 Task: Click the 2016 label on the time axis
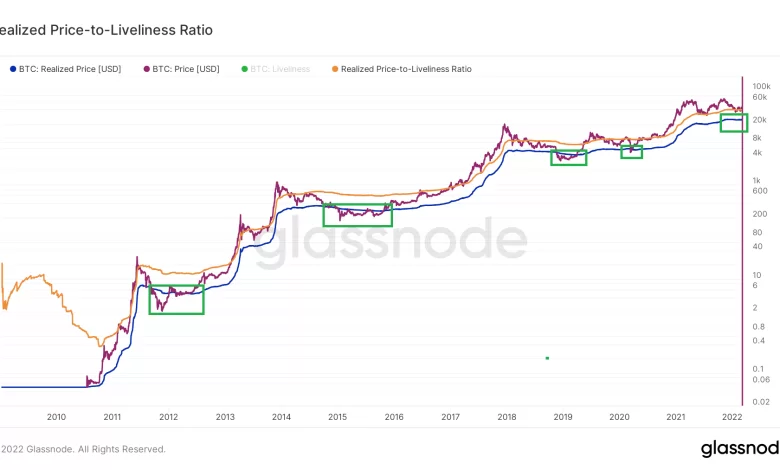394,416
